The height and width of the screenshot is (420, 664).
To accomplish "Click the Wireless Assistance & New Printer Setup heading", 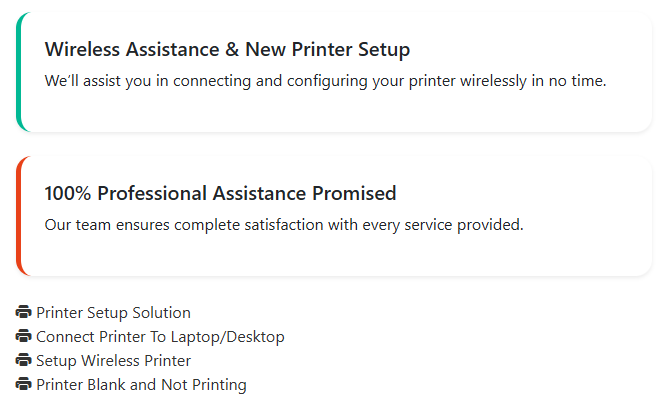I will [x=227, y=50].
